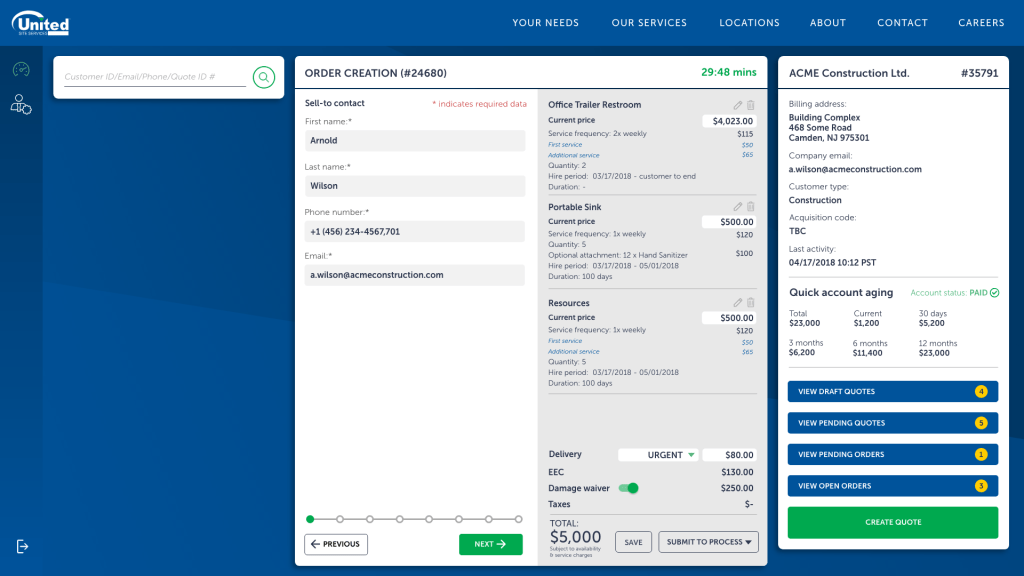Screen dimensions: 1024x576
Task: Click the Create Quote button
Action: click(892, 522)
